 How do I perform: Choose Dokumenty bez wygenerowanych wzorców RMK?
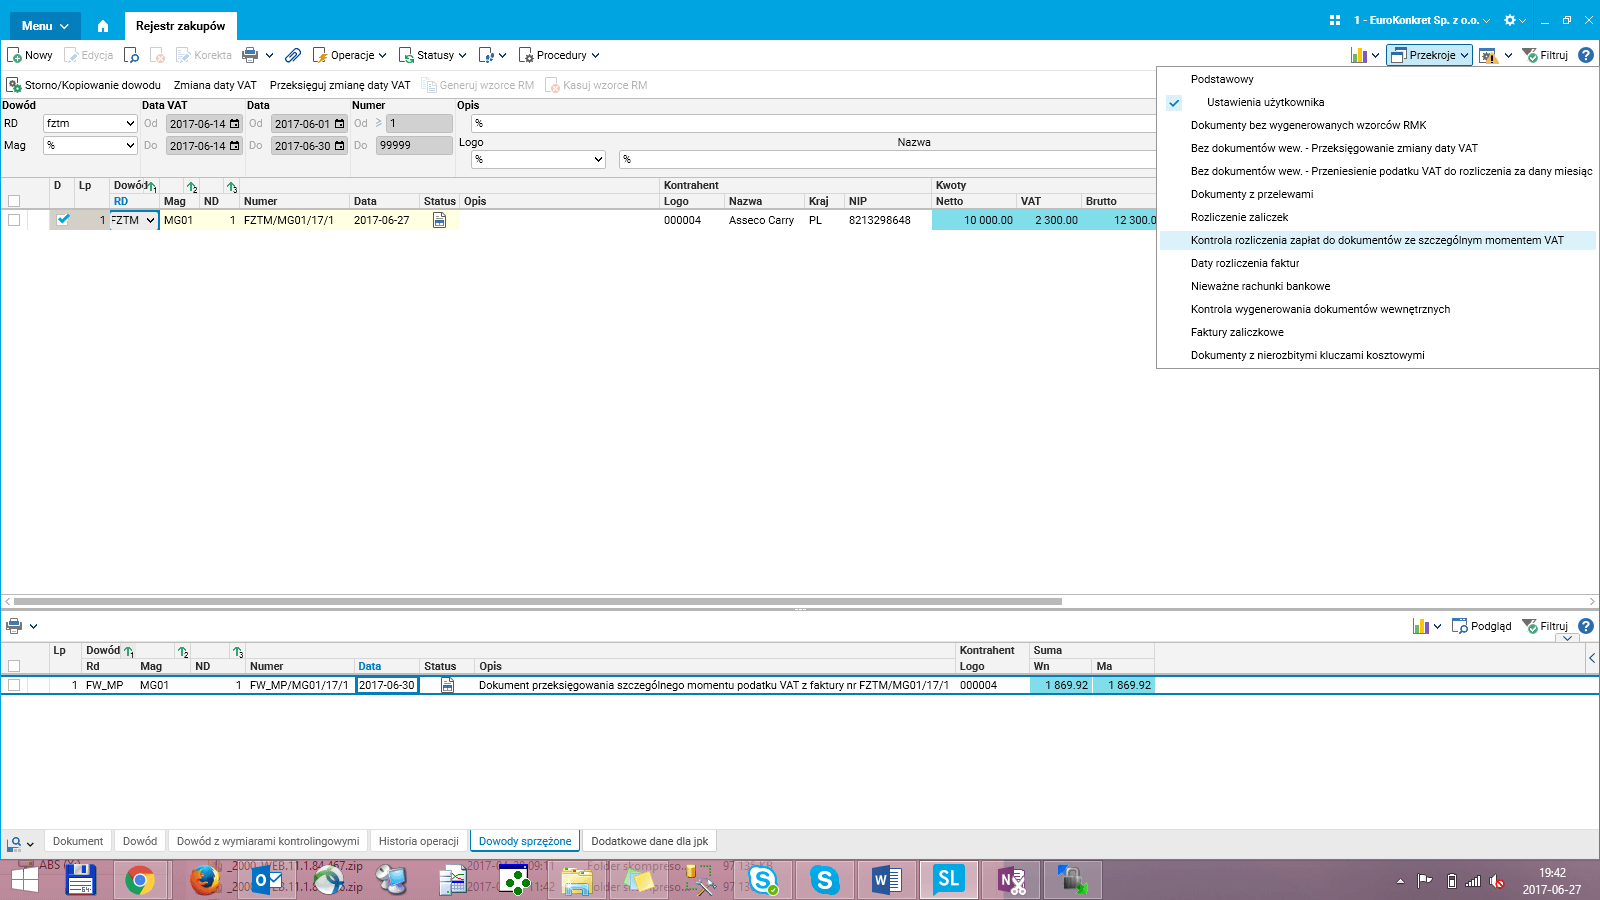point(1308,125)
